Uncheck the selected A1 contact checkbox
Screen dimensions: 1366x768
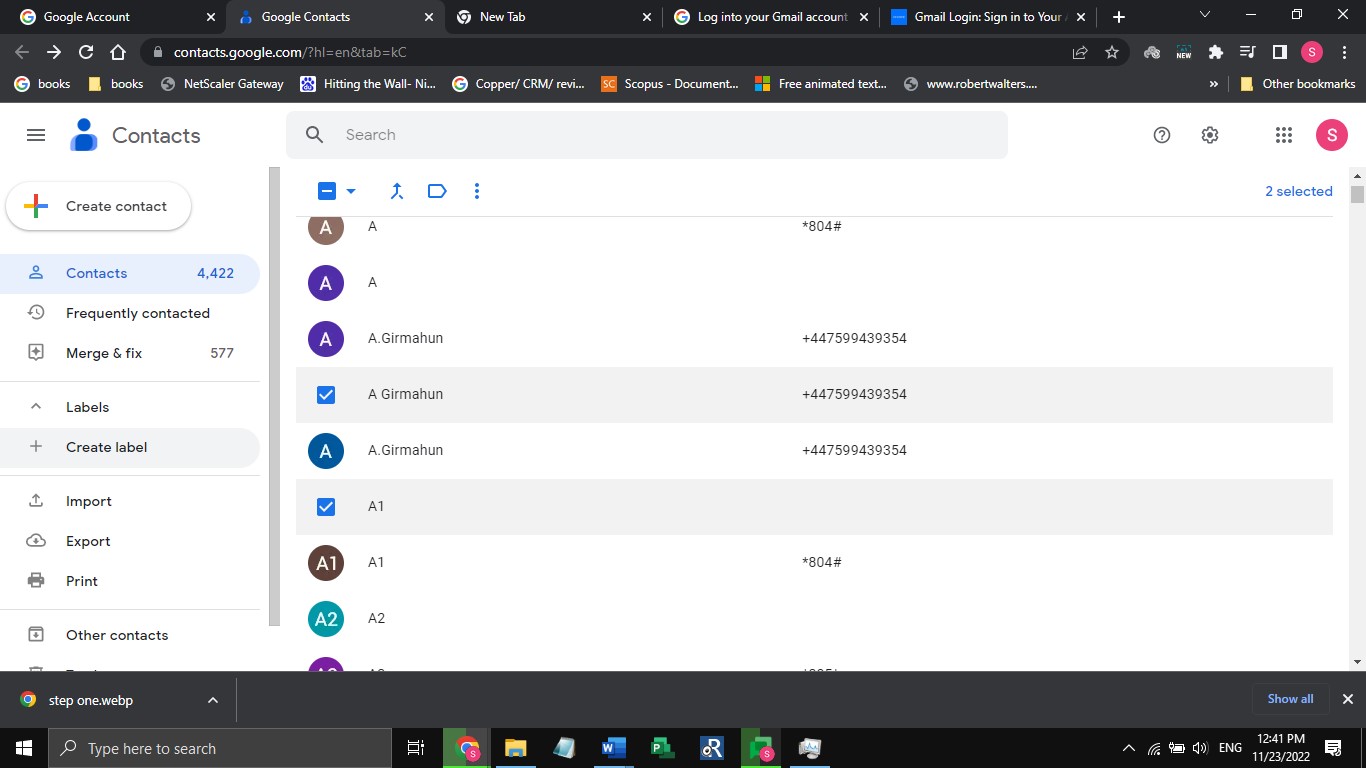click(326, 507)
